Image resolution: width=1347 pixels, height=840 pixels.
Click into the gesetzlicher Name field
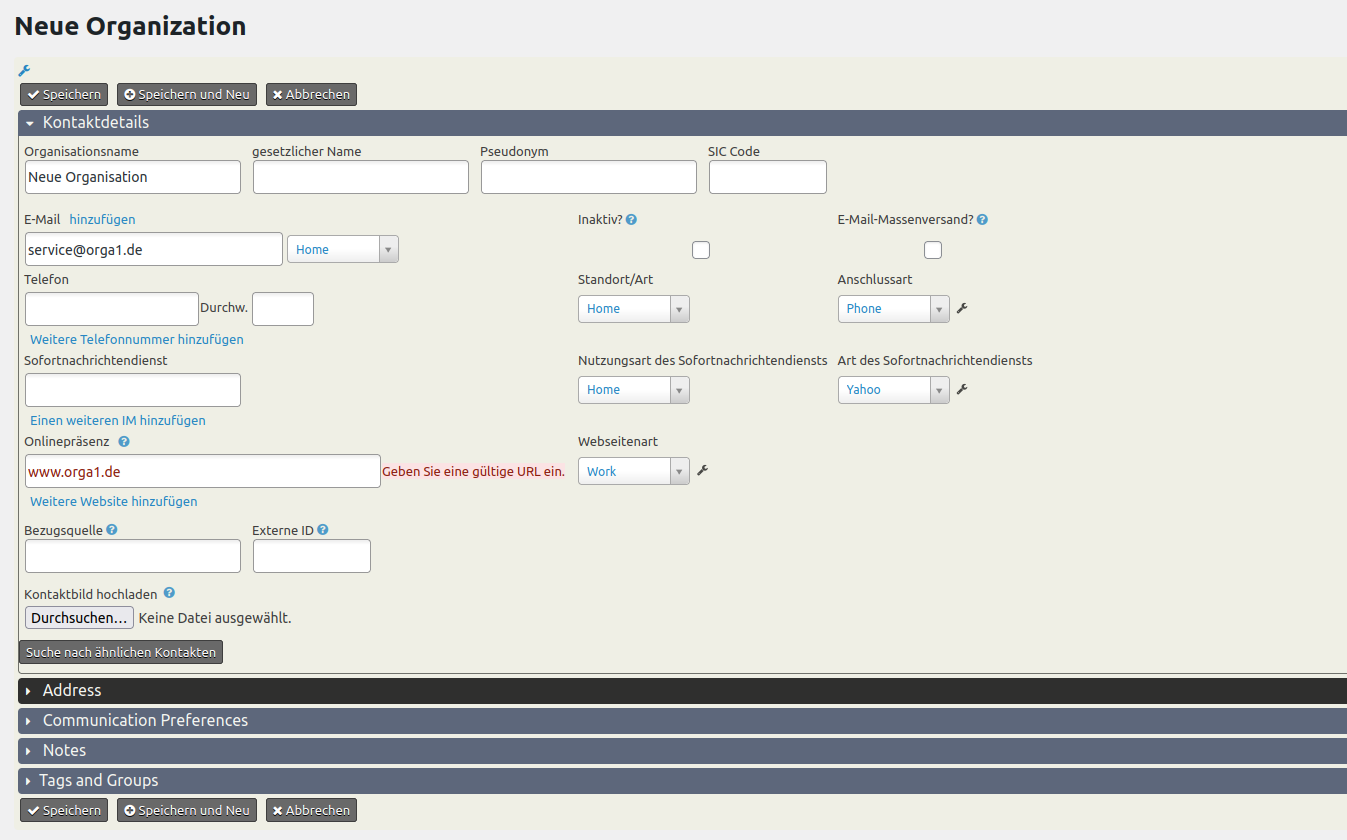(x=360, y=177)
